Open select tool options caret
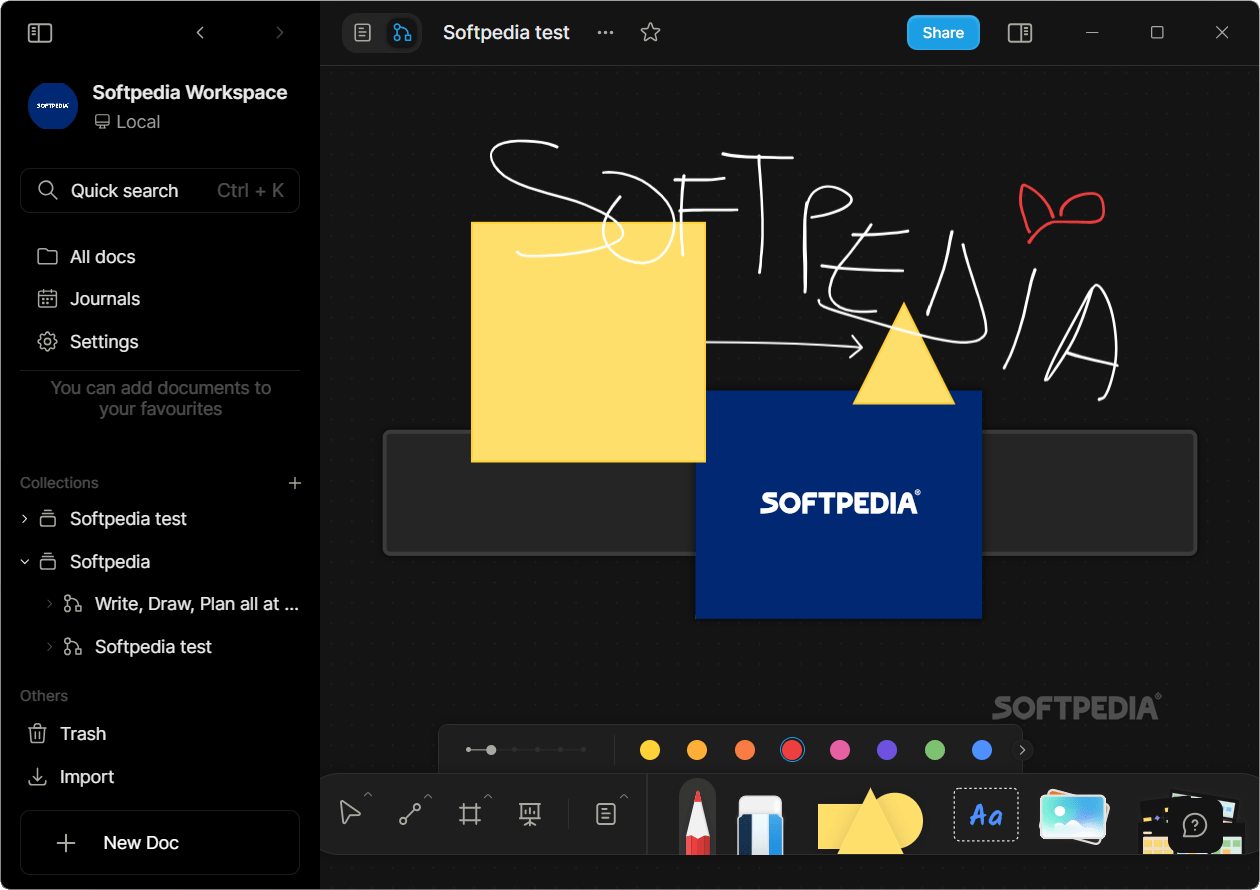 pos(368,796)
